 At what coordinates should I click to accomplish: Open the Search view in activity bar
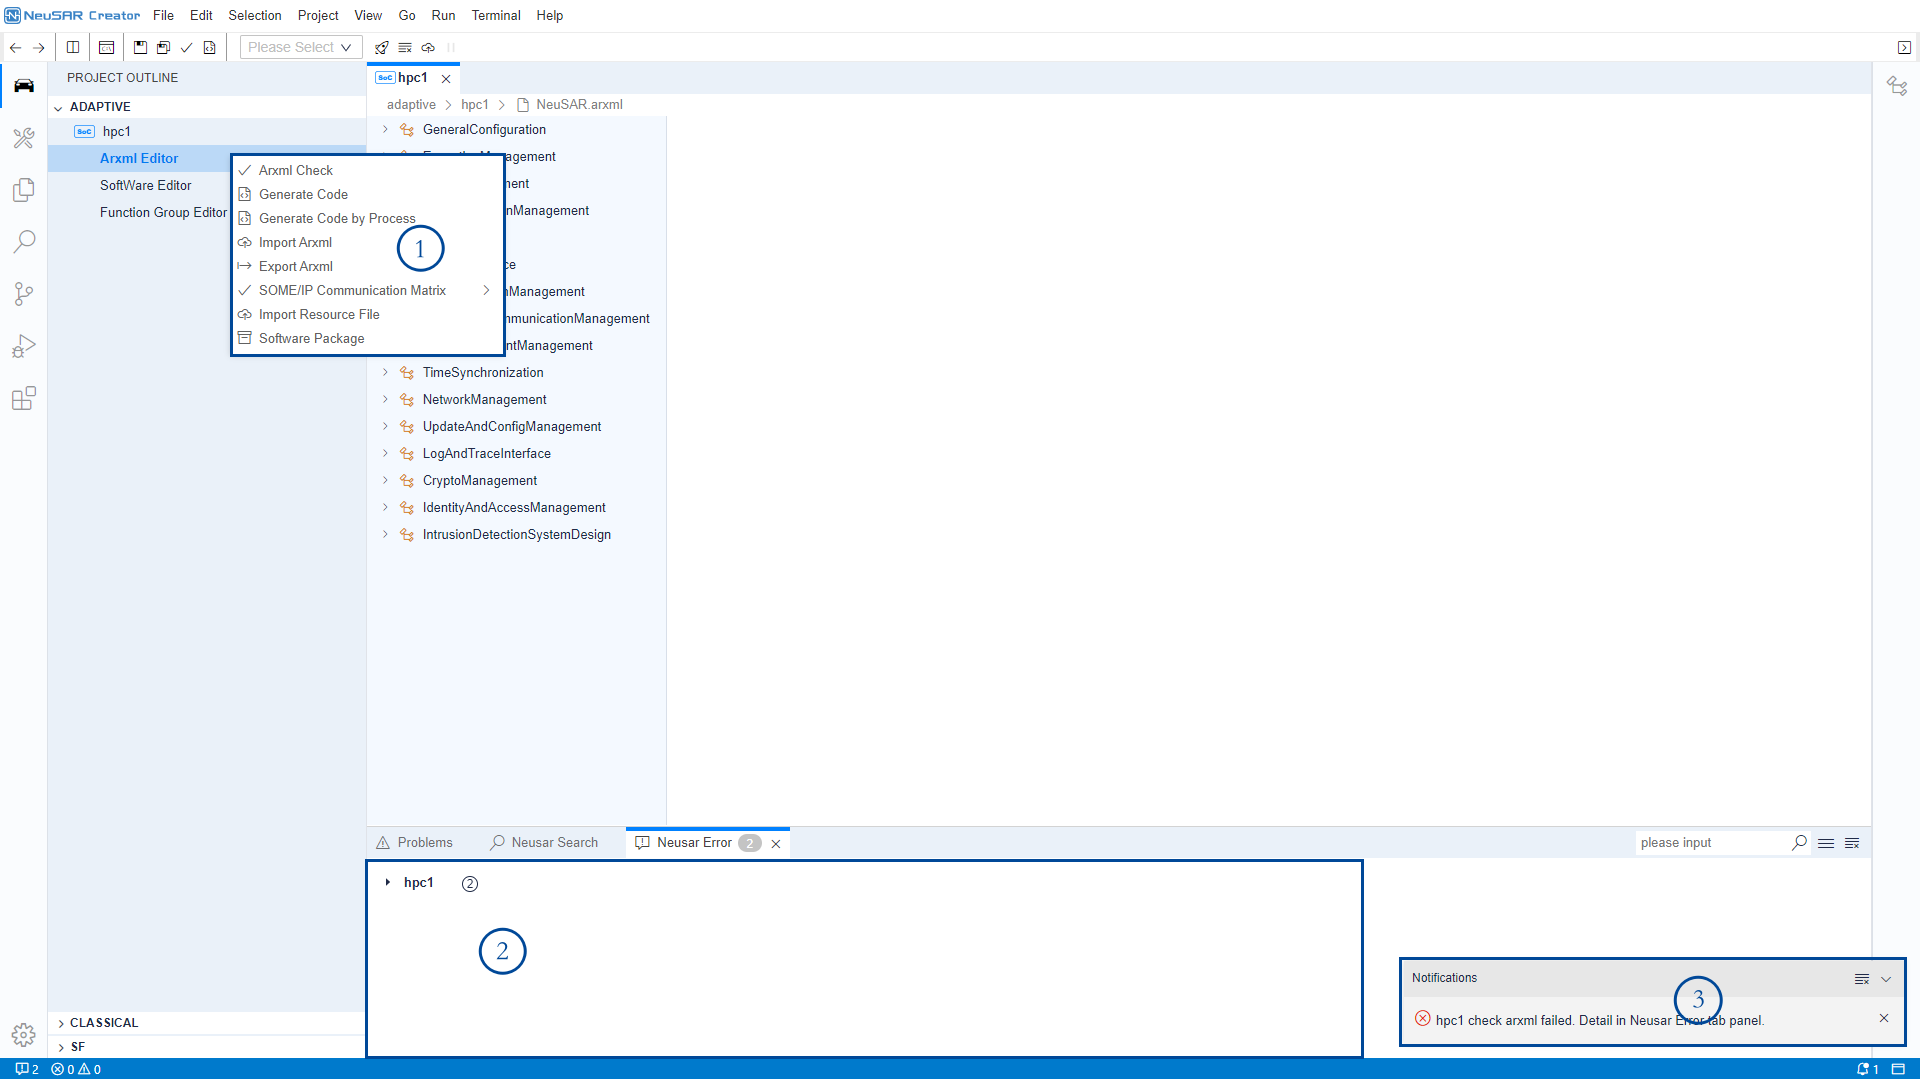click(x=24, y=242)
